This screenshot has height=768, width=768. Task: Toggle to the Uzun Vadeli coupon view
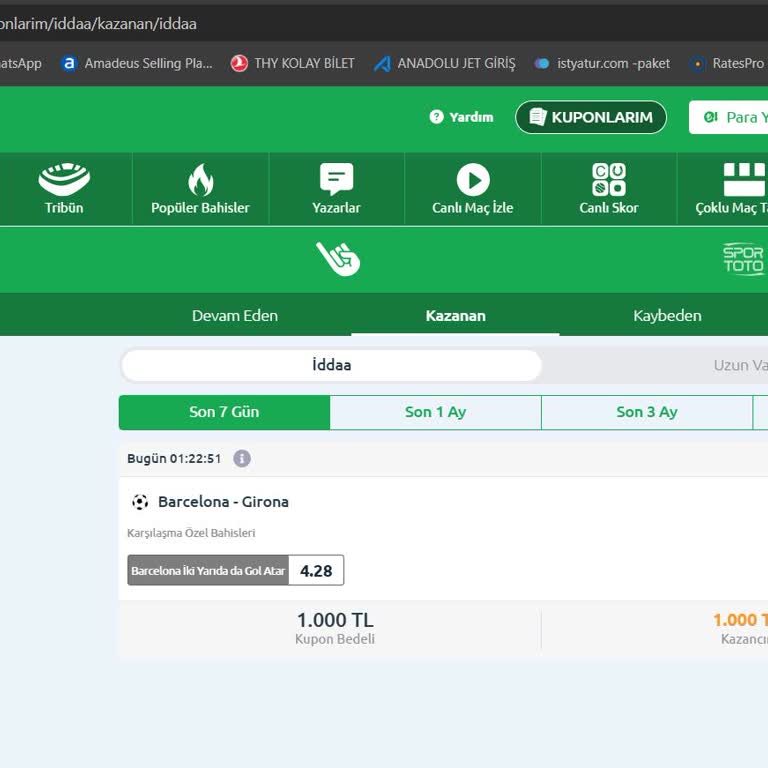[x=740, y=366]
